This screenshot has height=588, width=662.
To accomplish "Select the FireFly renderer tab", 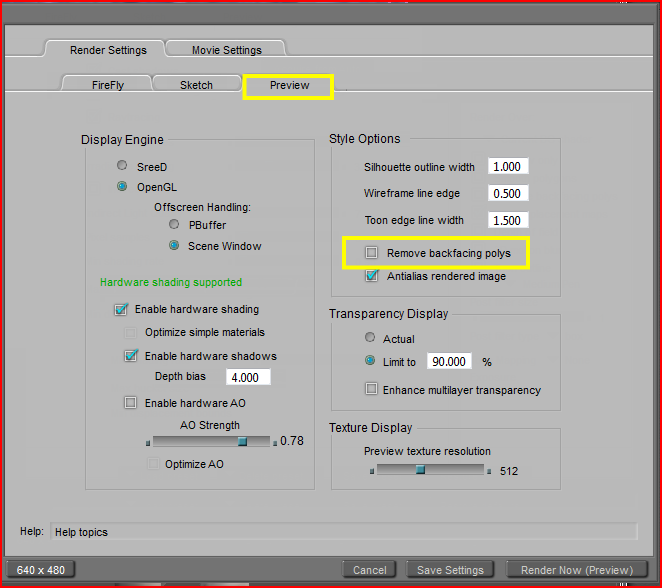I will (108, 84).
